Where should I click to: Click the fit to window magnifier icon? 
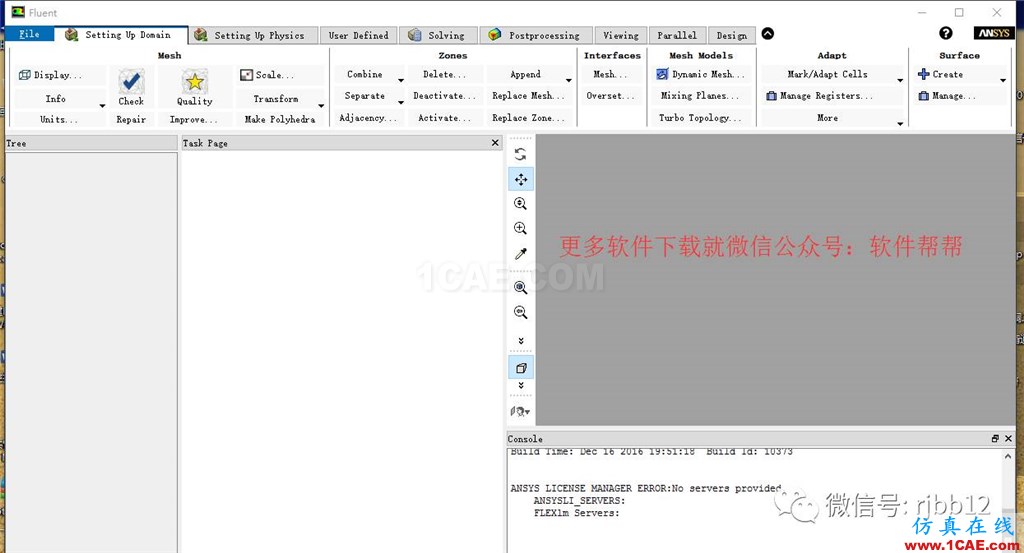click(x=520, y=287)
